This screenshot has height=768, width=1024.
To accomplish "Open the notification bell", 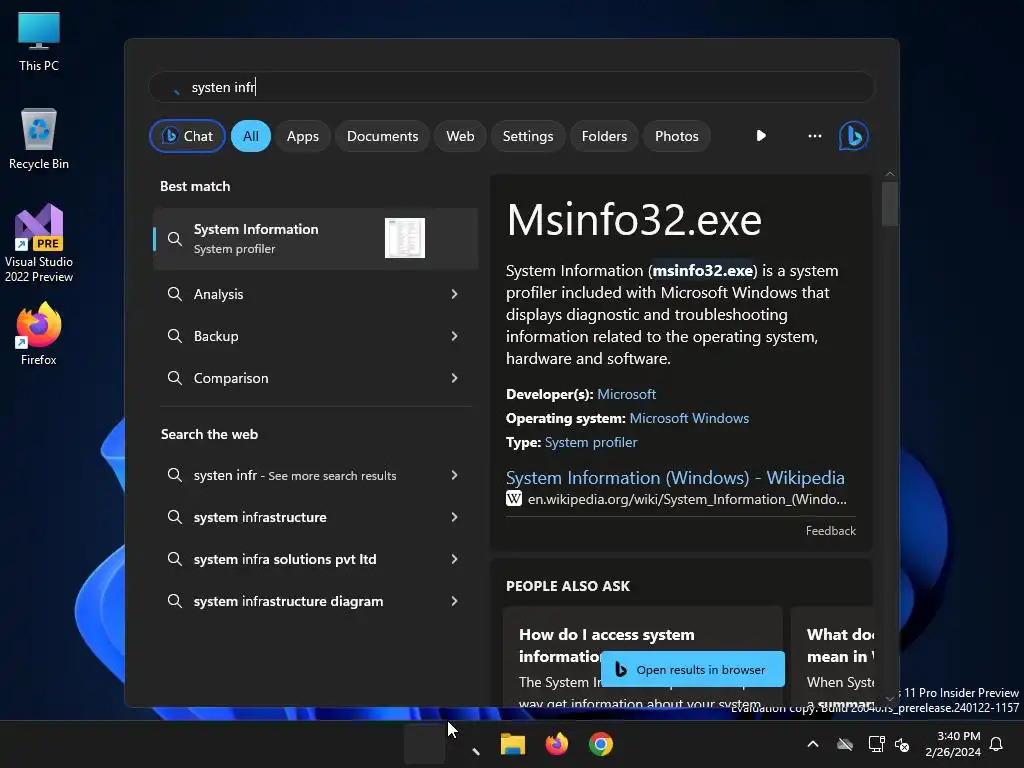I will point(996,744).
